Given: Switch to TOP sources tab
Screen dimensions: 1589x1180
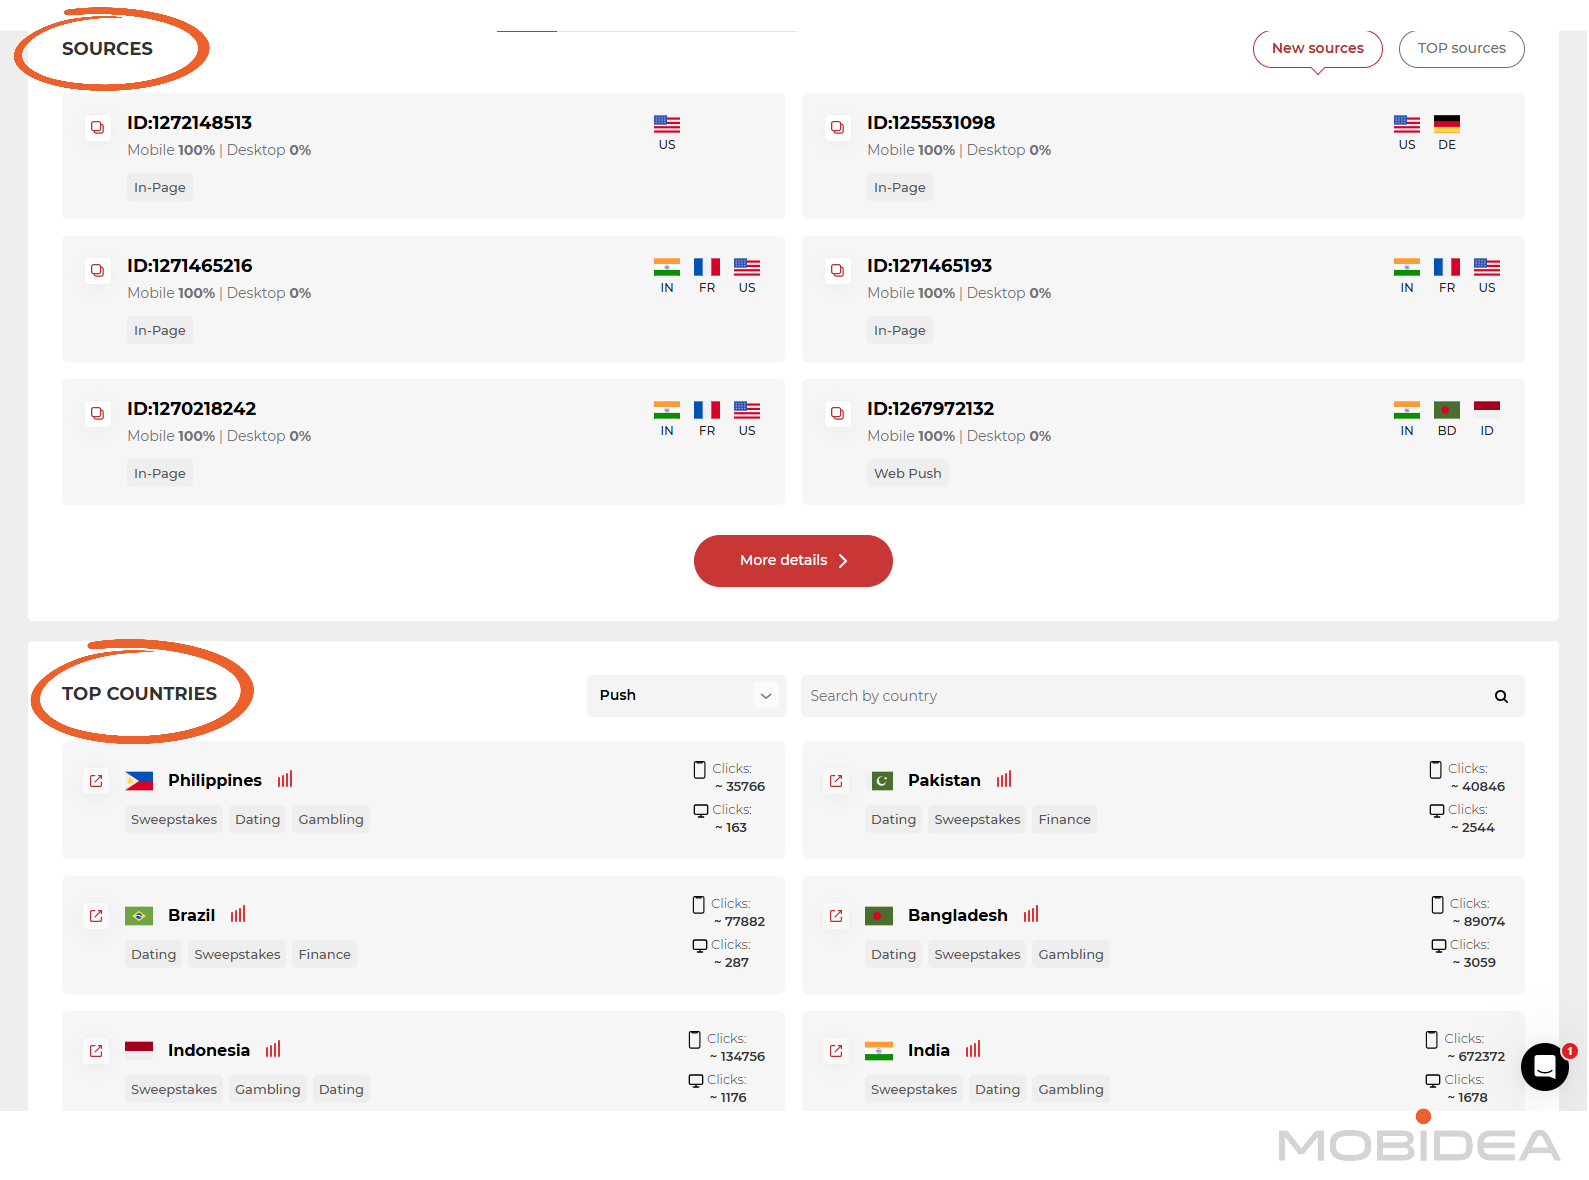Looking at the screenshot, I should click(x=1461, y=48).
